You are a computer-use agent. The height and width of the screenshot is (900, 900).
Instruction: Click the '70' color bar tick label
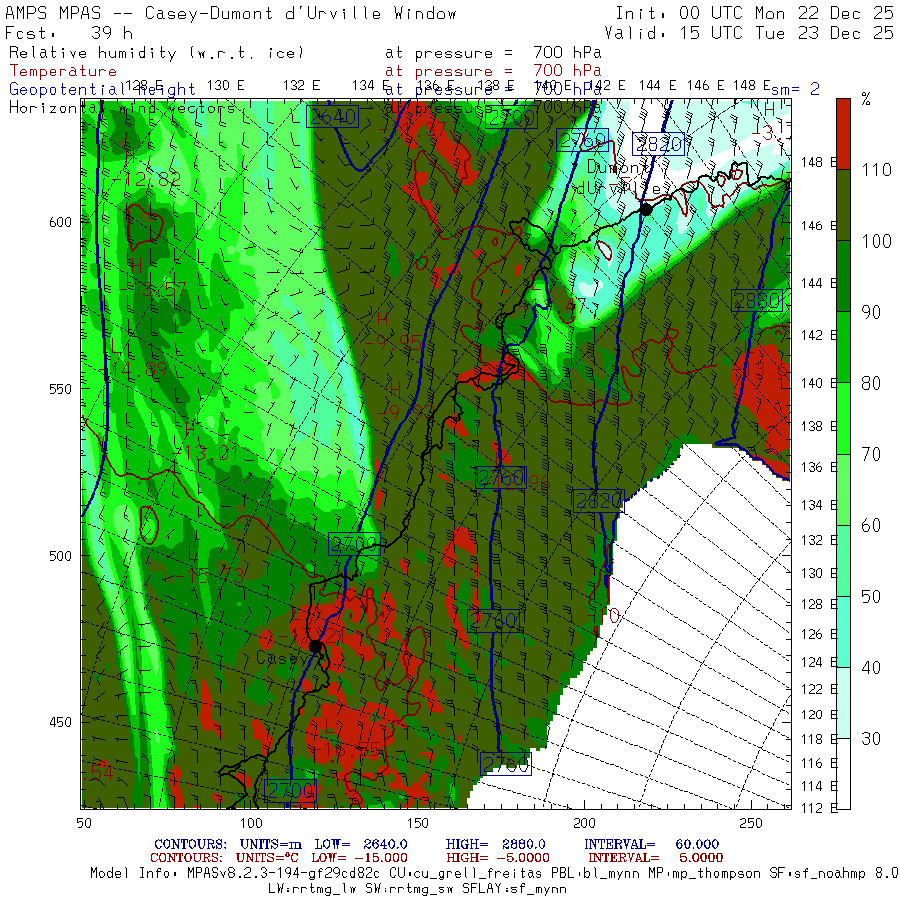coord(871,454)
